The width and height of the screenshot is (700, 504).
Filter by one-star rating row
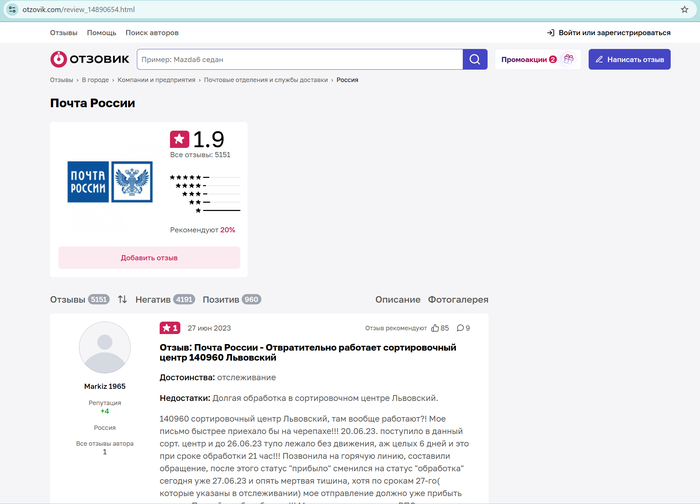point(217,210)
